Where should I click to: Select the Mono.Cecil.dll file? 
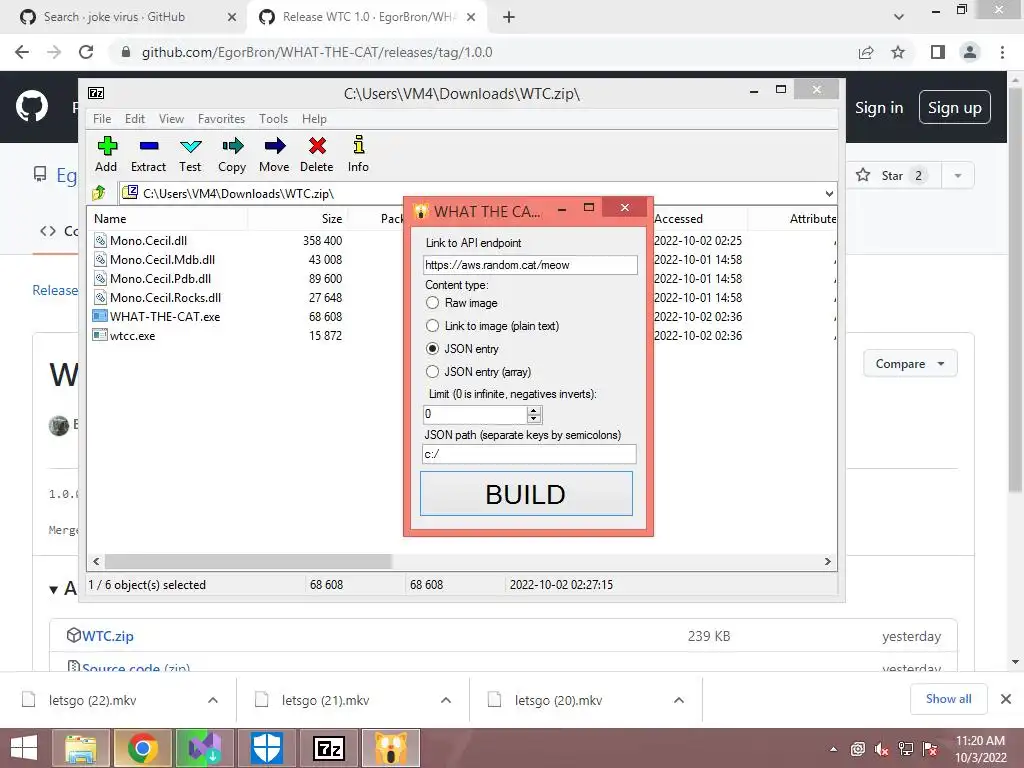pos(148,240)
